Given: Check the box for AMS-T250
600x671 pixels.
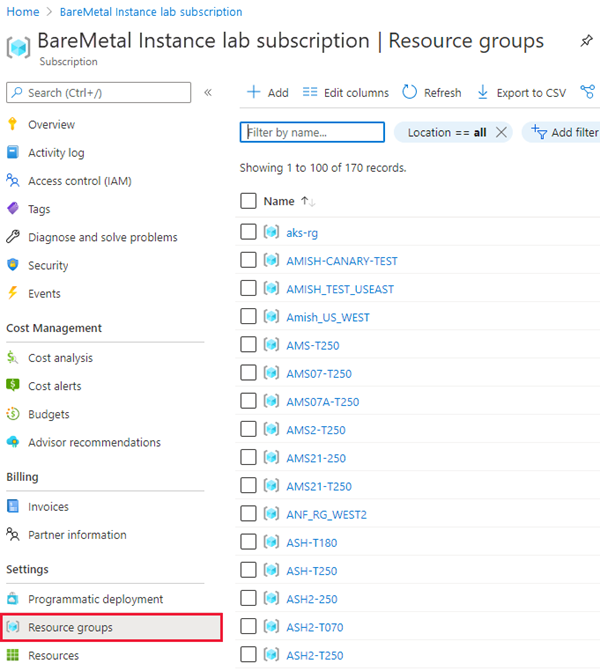Looking at the screenshot, I should coord(248,345).
